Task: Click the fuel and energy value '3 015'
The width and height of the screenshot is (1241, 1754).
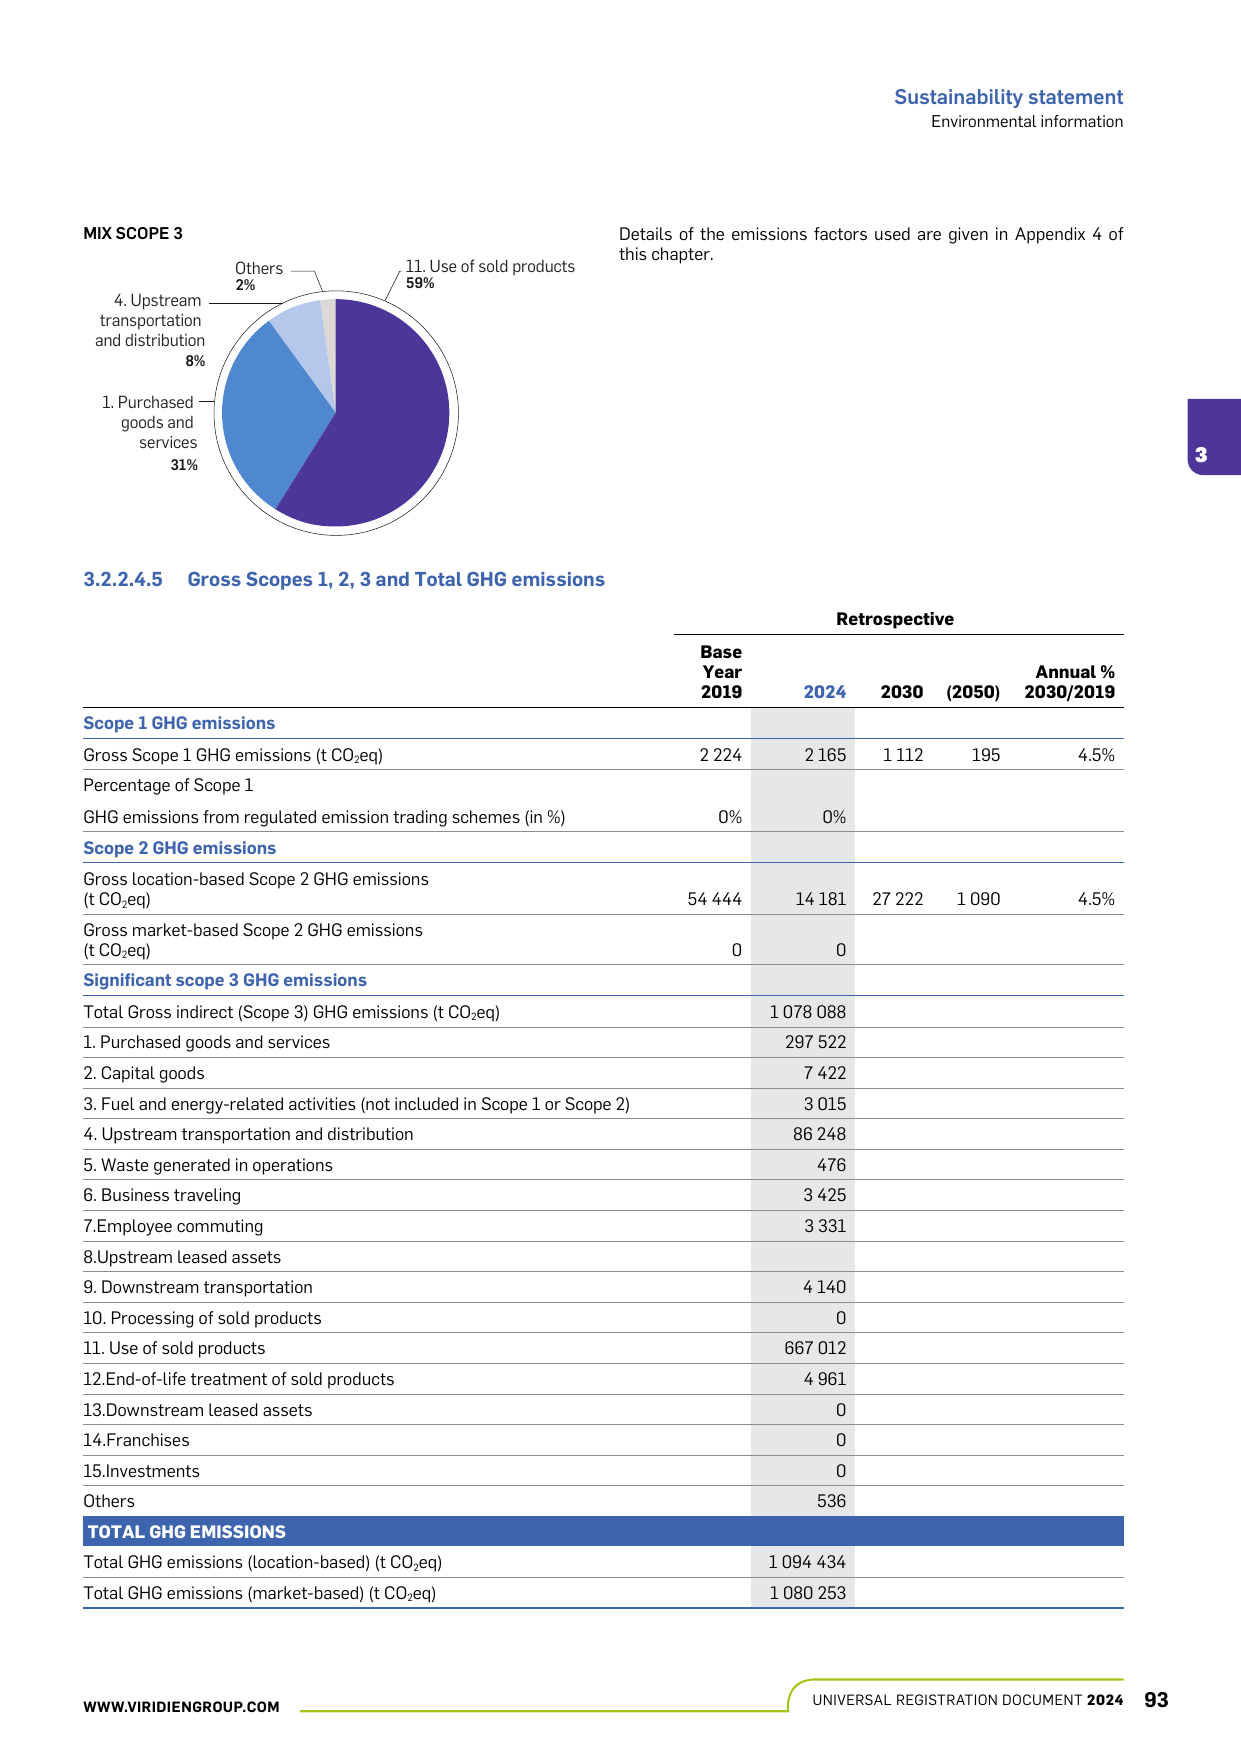Action: pos(825,1104)
